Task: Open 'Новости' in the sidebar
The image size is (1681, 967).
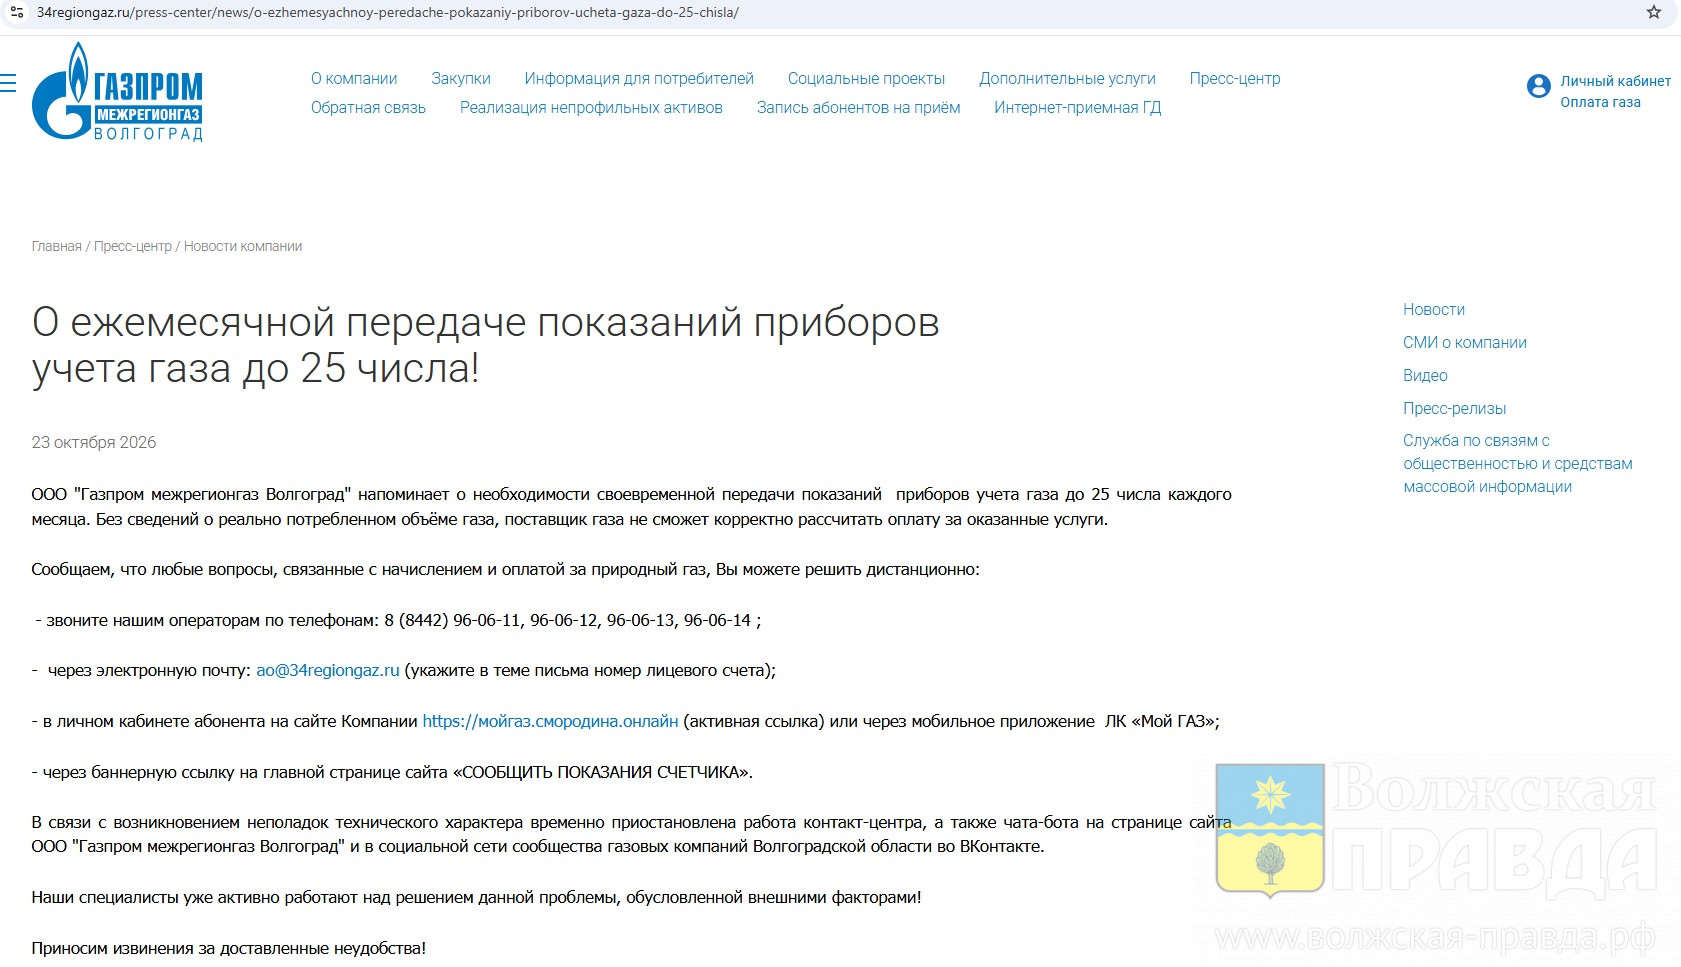Action: coord(1434,310)
